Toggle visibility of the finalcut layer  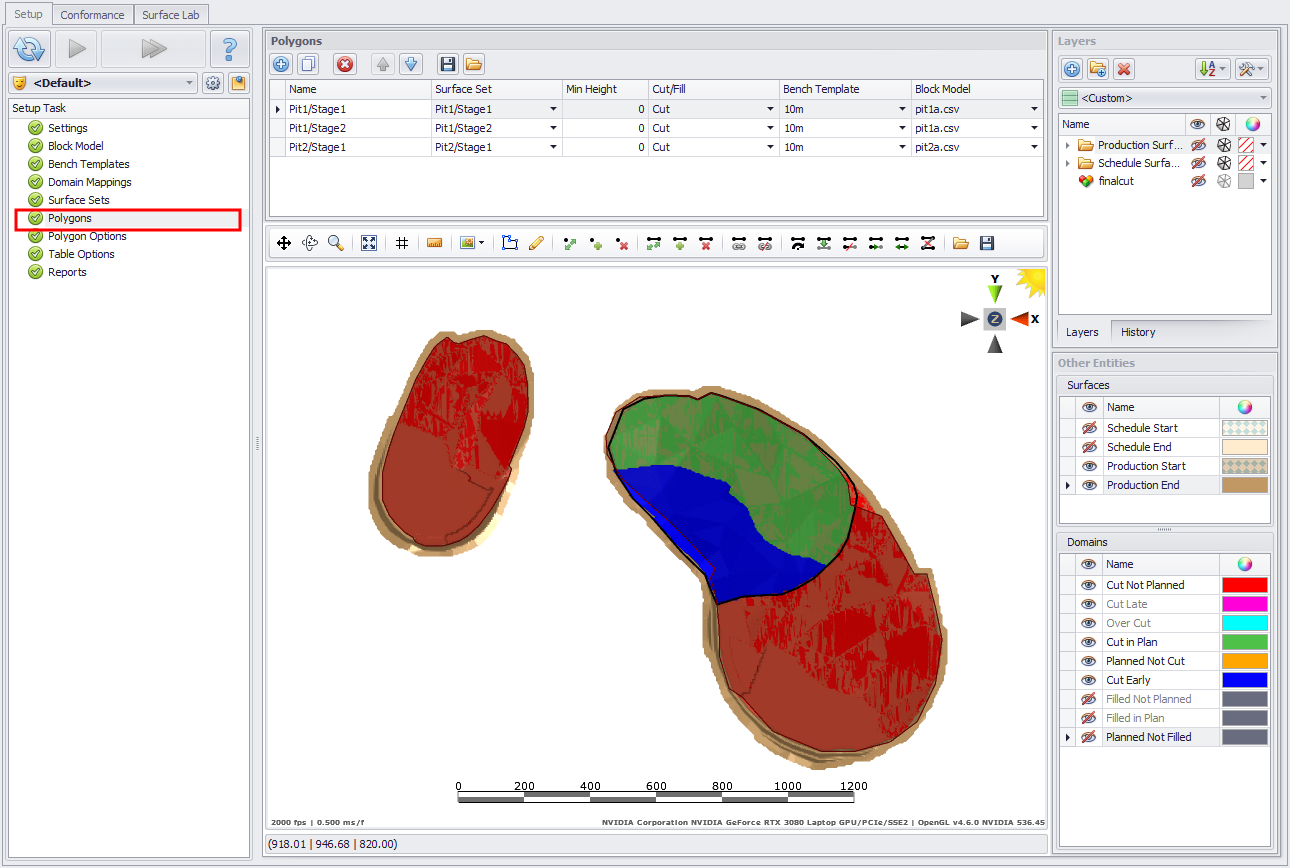point(1198,181)
